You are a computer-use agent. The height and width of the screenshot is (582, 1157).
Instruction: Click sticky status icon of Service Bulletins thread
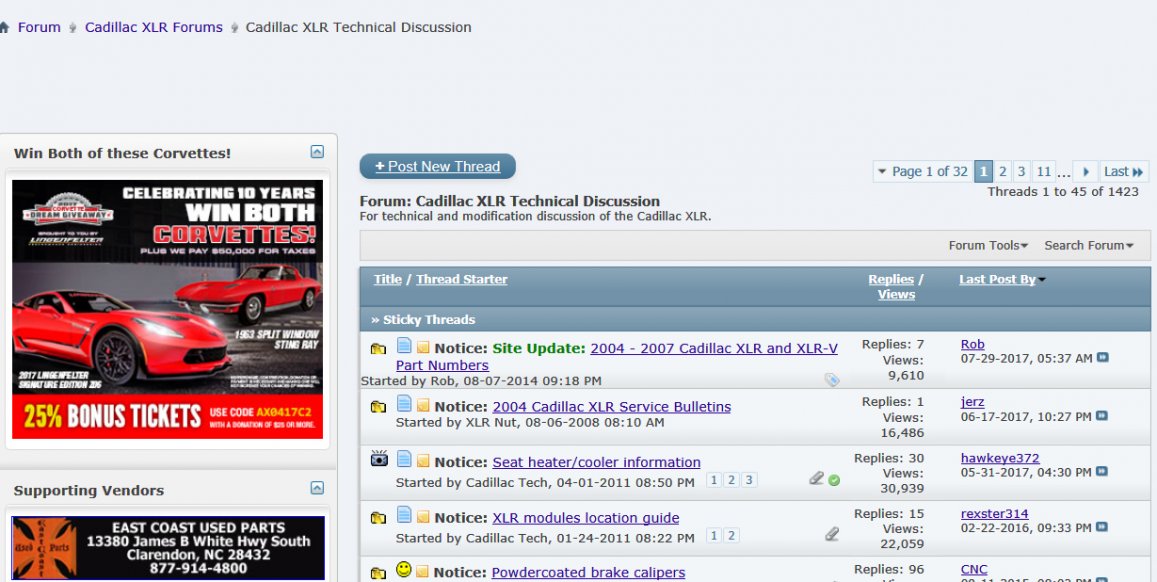point(379,406)
